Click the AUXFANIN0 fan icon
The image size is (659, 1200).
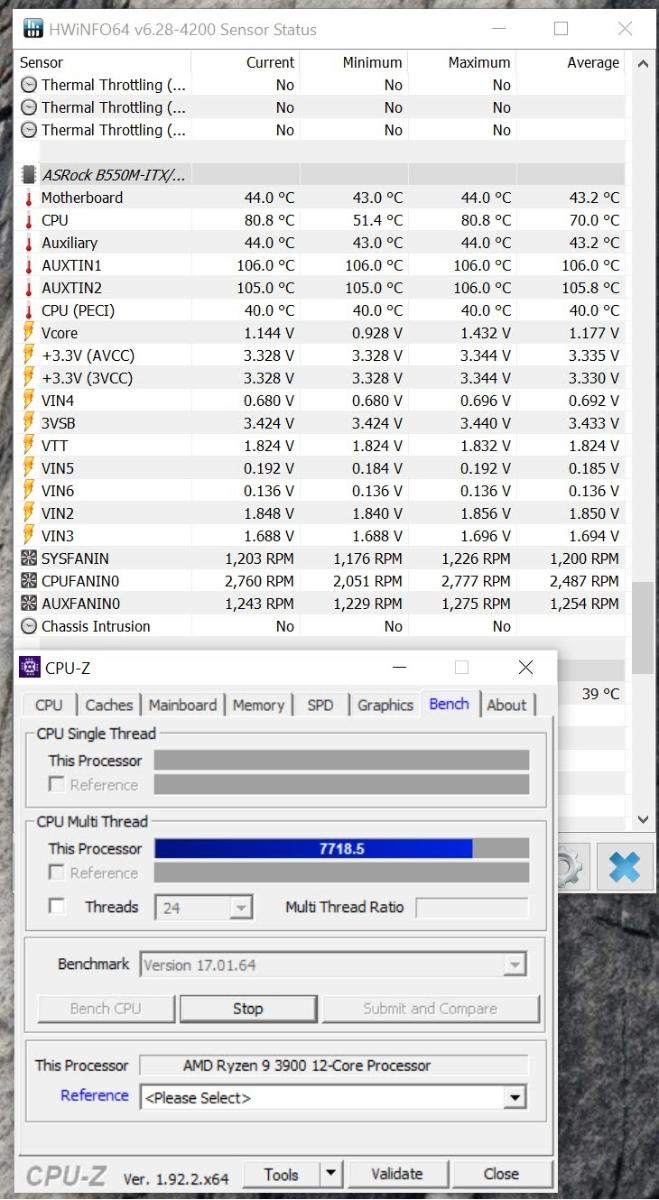28,603
